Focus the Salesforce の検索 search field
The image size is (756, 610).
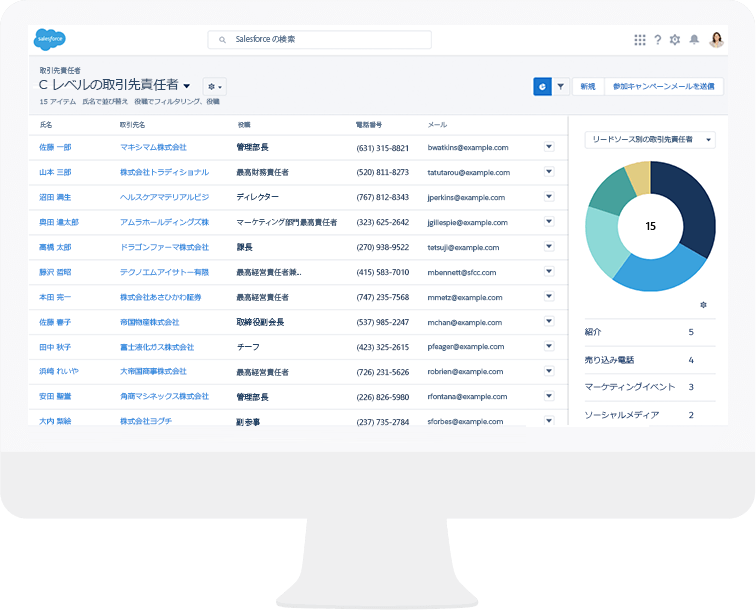320,40
